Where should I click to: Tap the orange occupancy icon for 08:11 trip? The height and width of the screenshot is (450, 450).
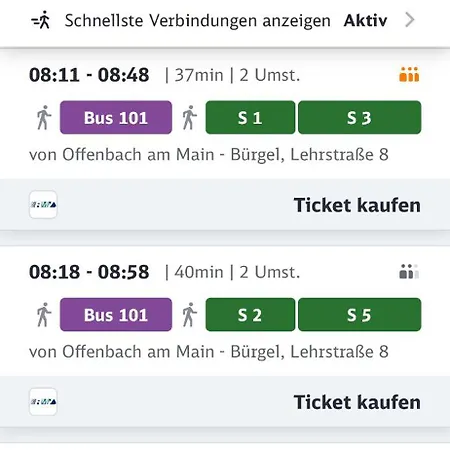tap(409, 75)
